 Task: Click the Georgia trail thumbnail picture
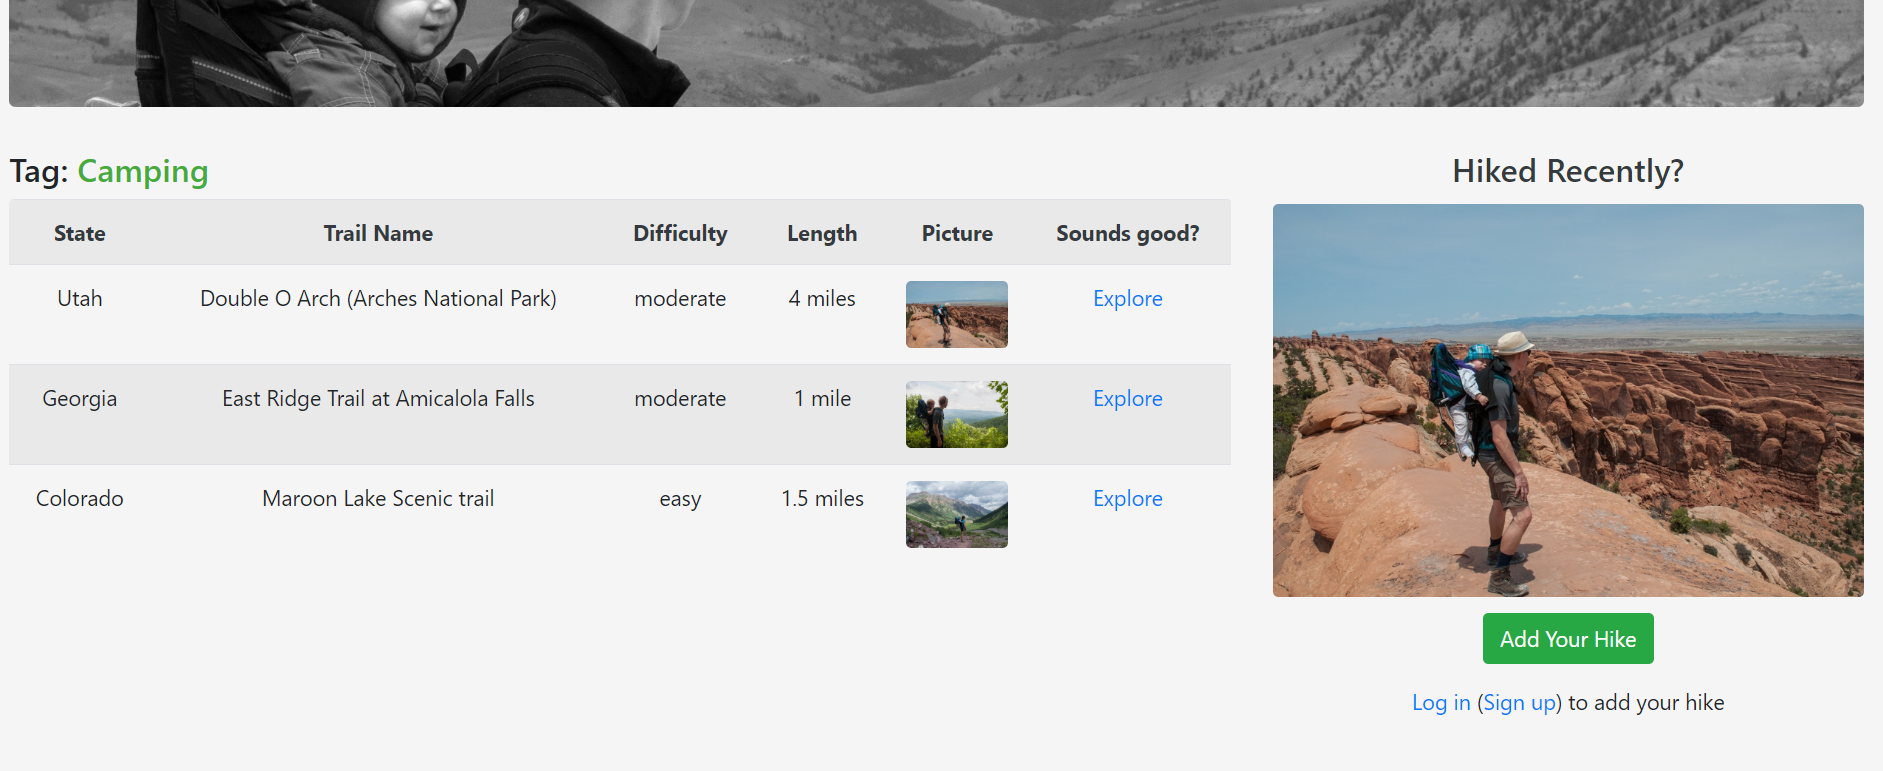coord(956,414)
